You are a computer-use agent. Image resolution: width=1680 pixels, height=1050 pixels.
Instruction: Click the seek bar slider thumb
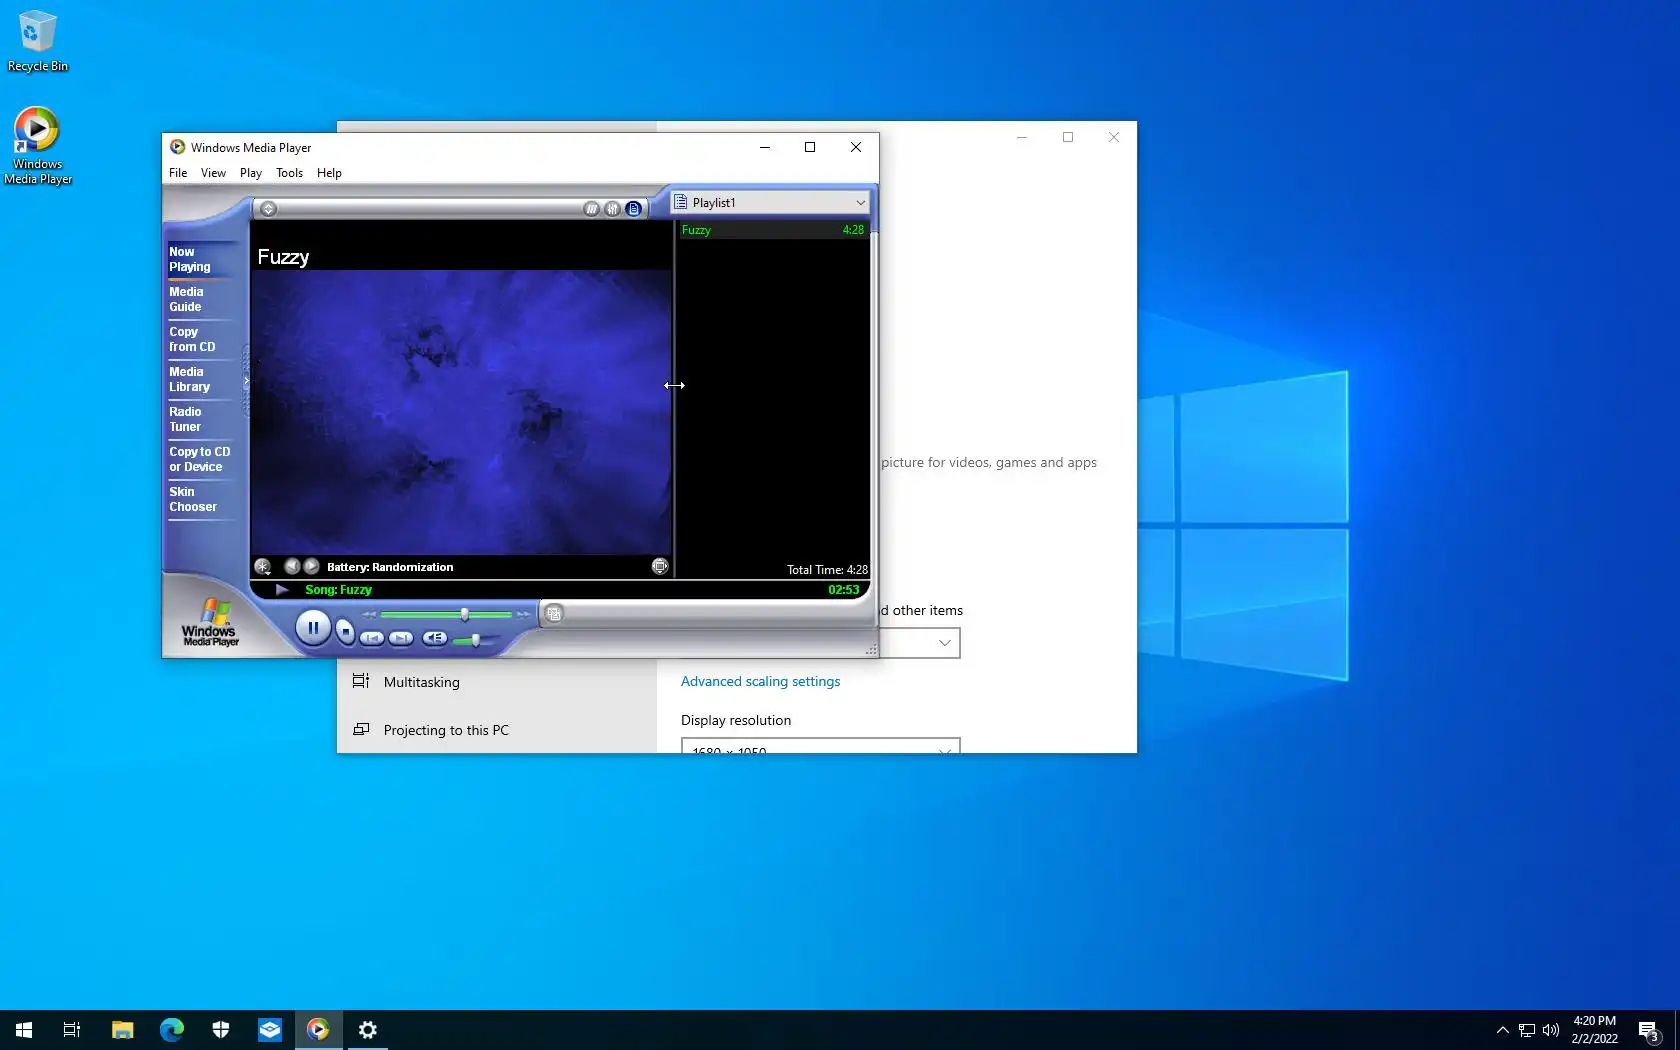[x=464, y=614]
